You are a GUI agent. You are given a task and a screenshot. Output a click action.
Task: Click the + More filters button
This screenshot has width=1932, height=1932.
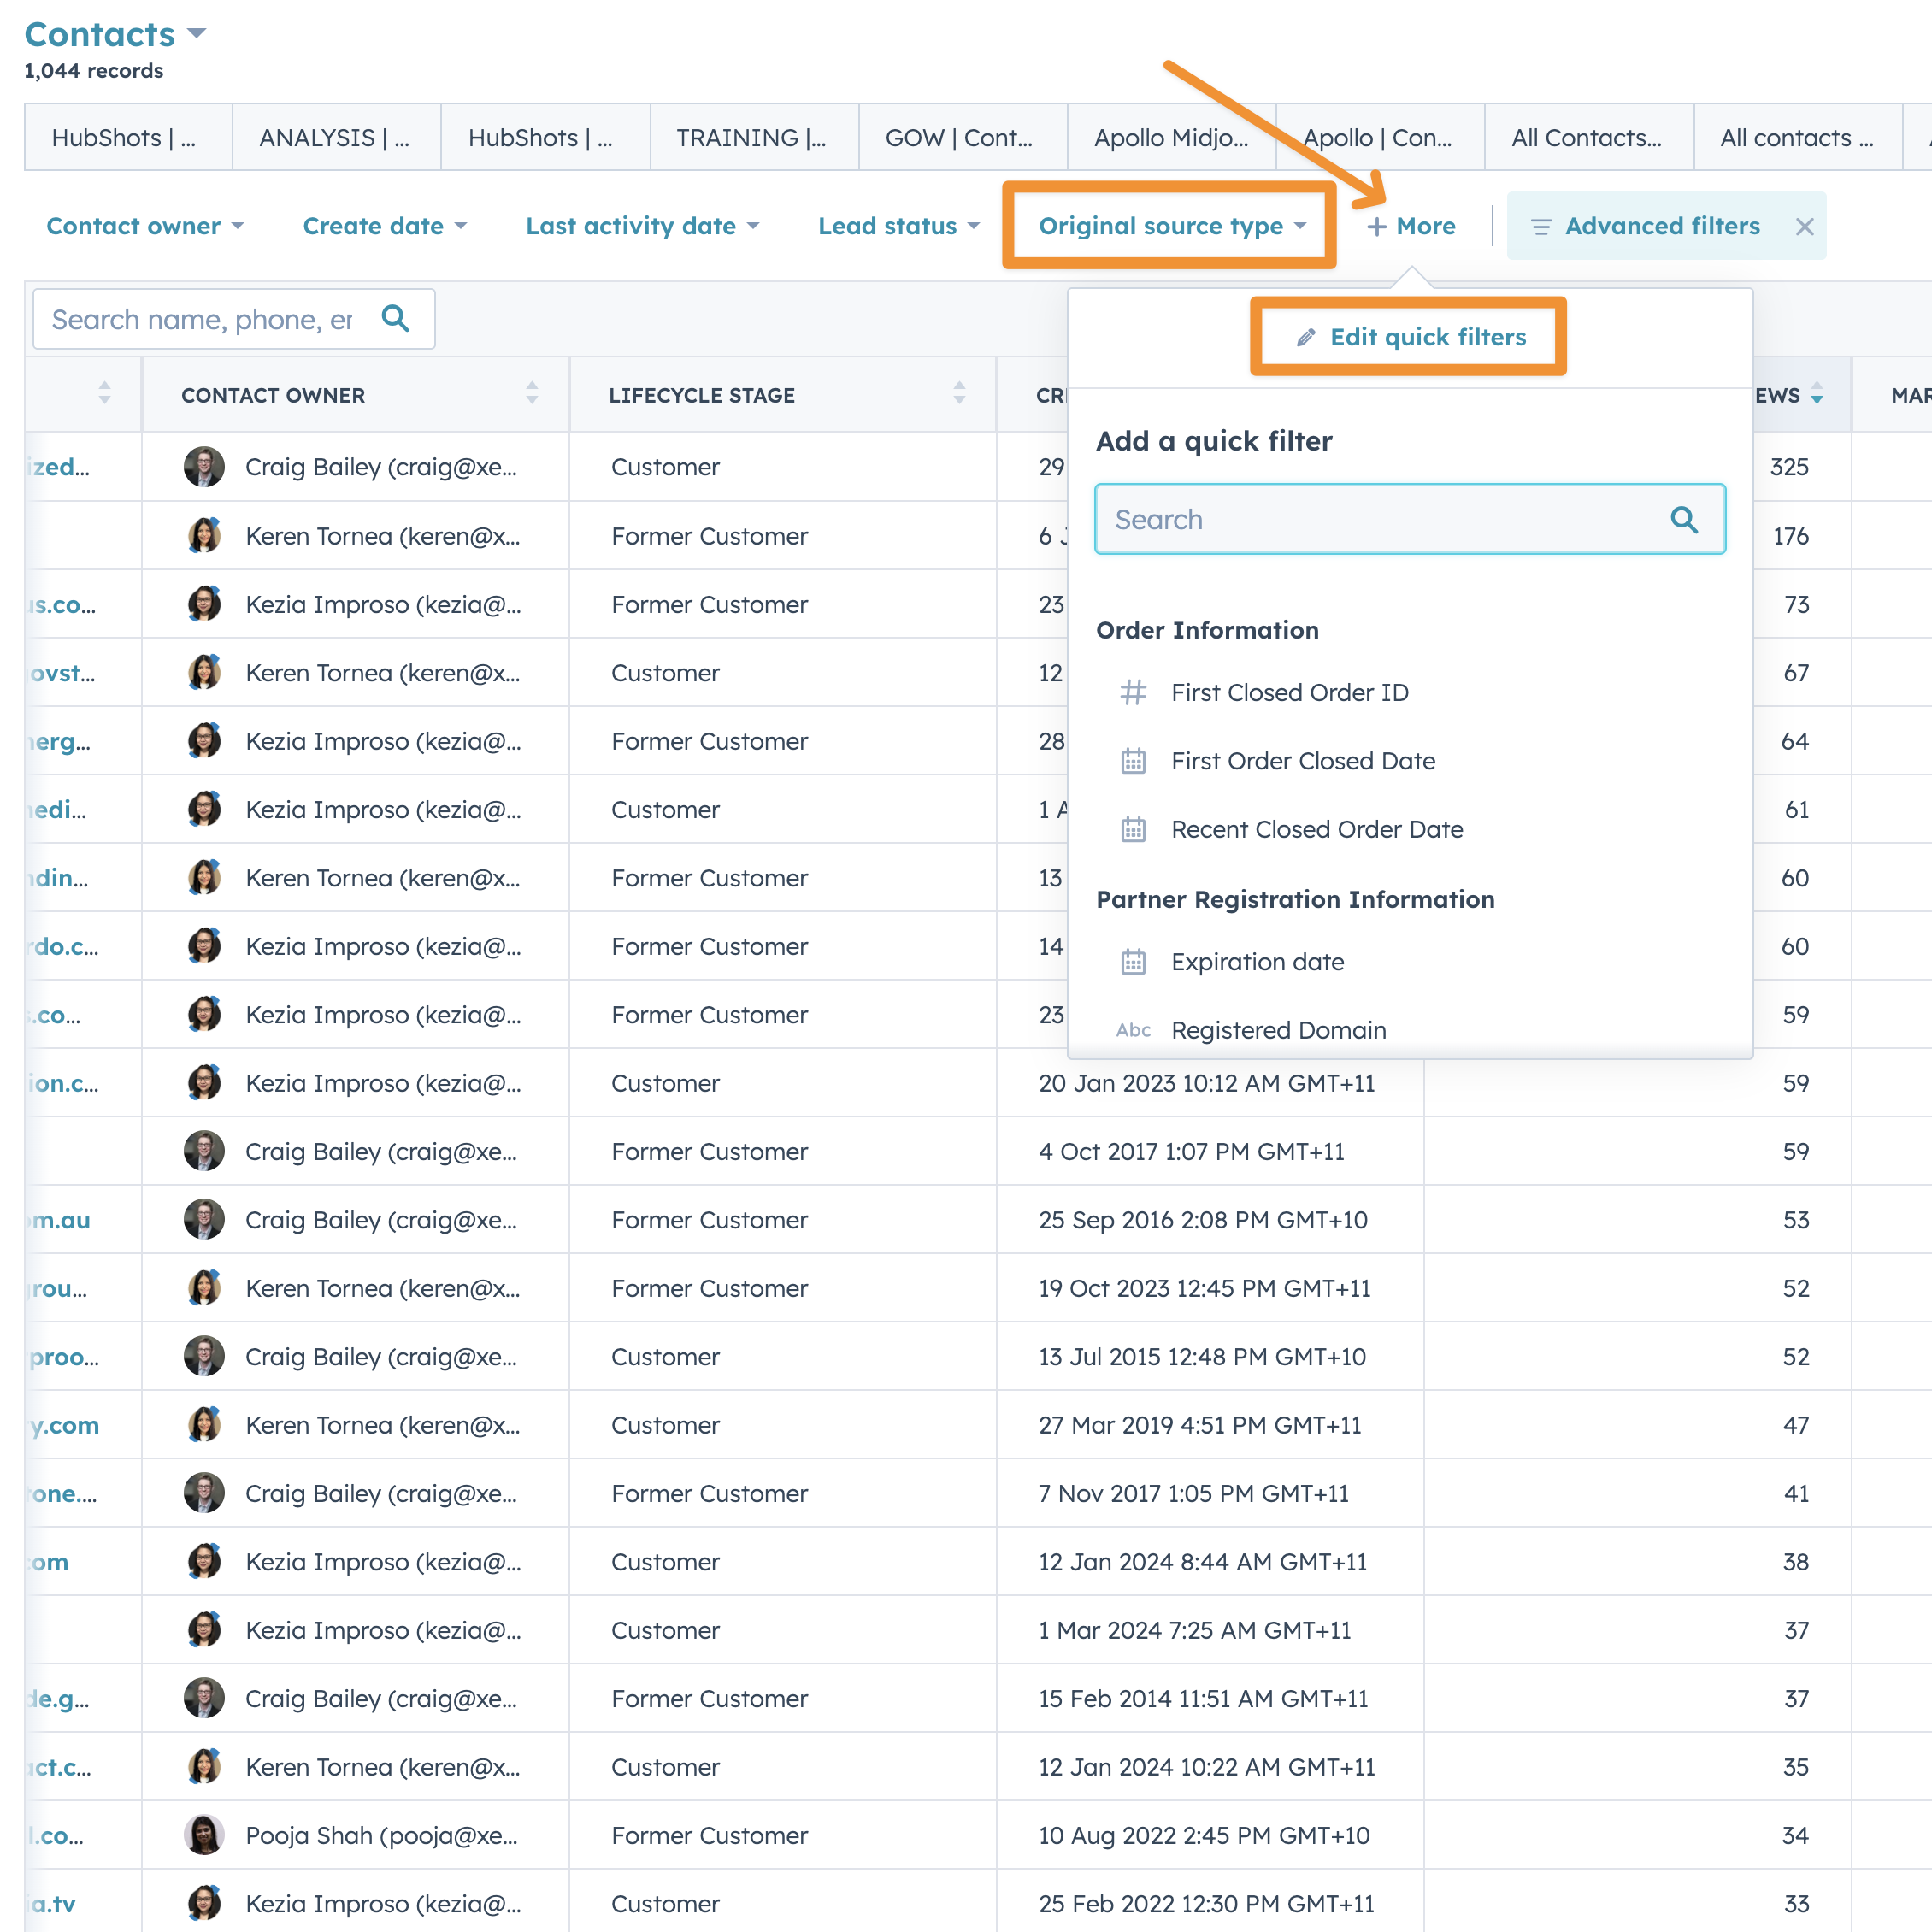click(1411, 227)
